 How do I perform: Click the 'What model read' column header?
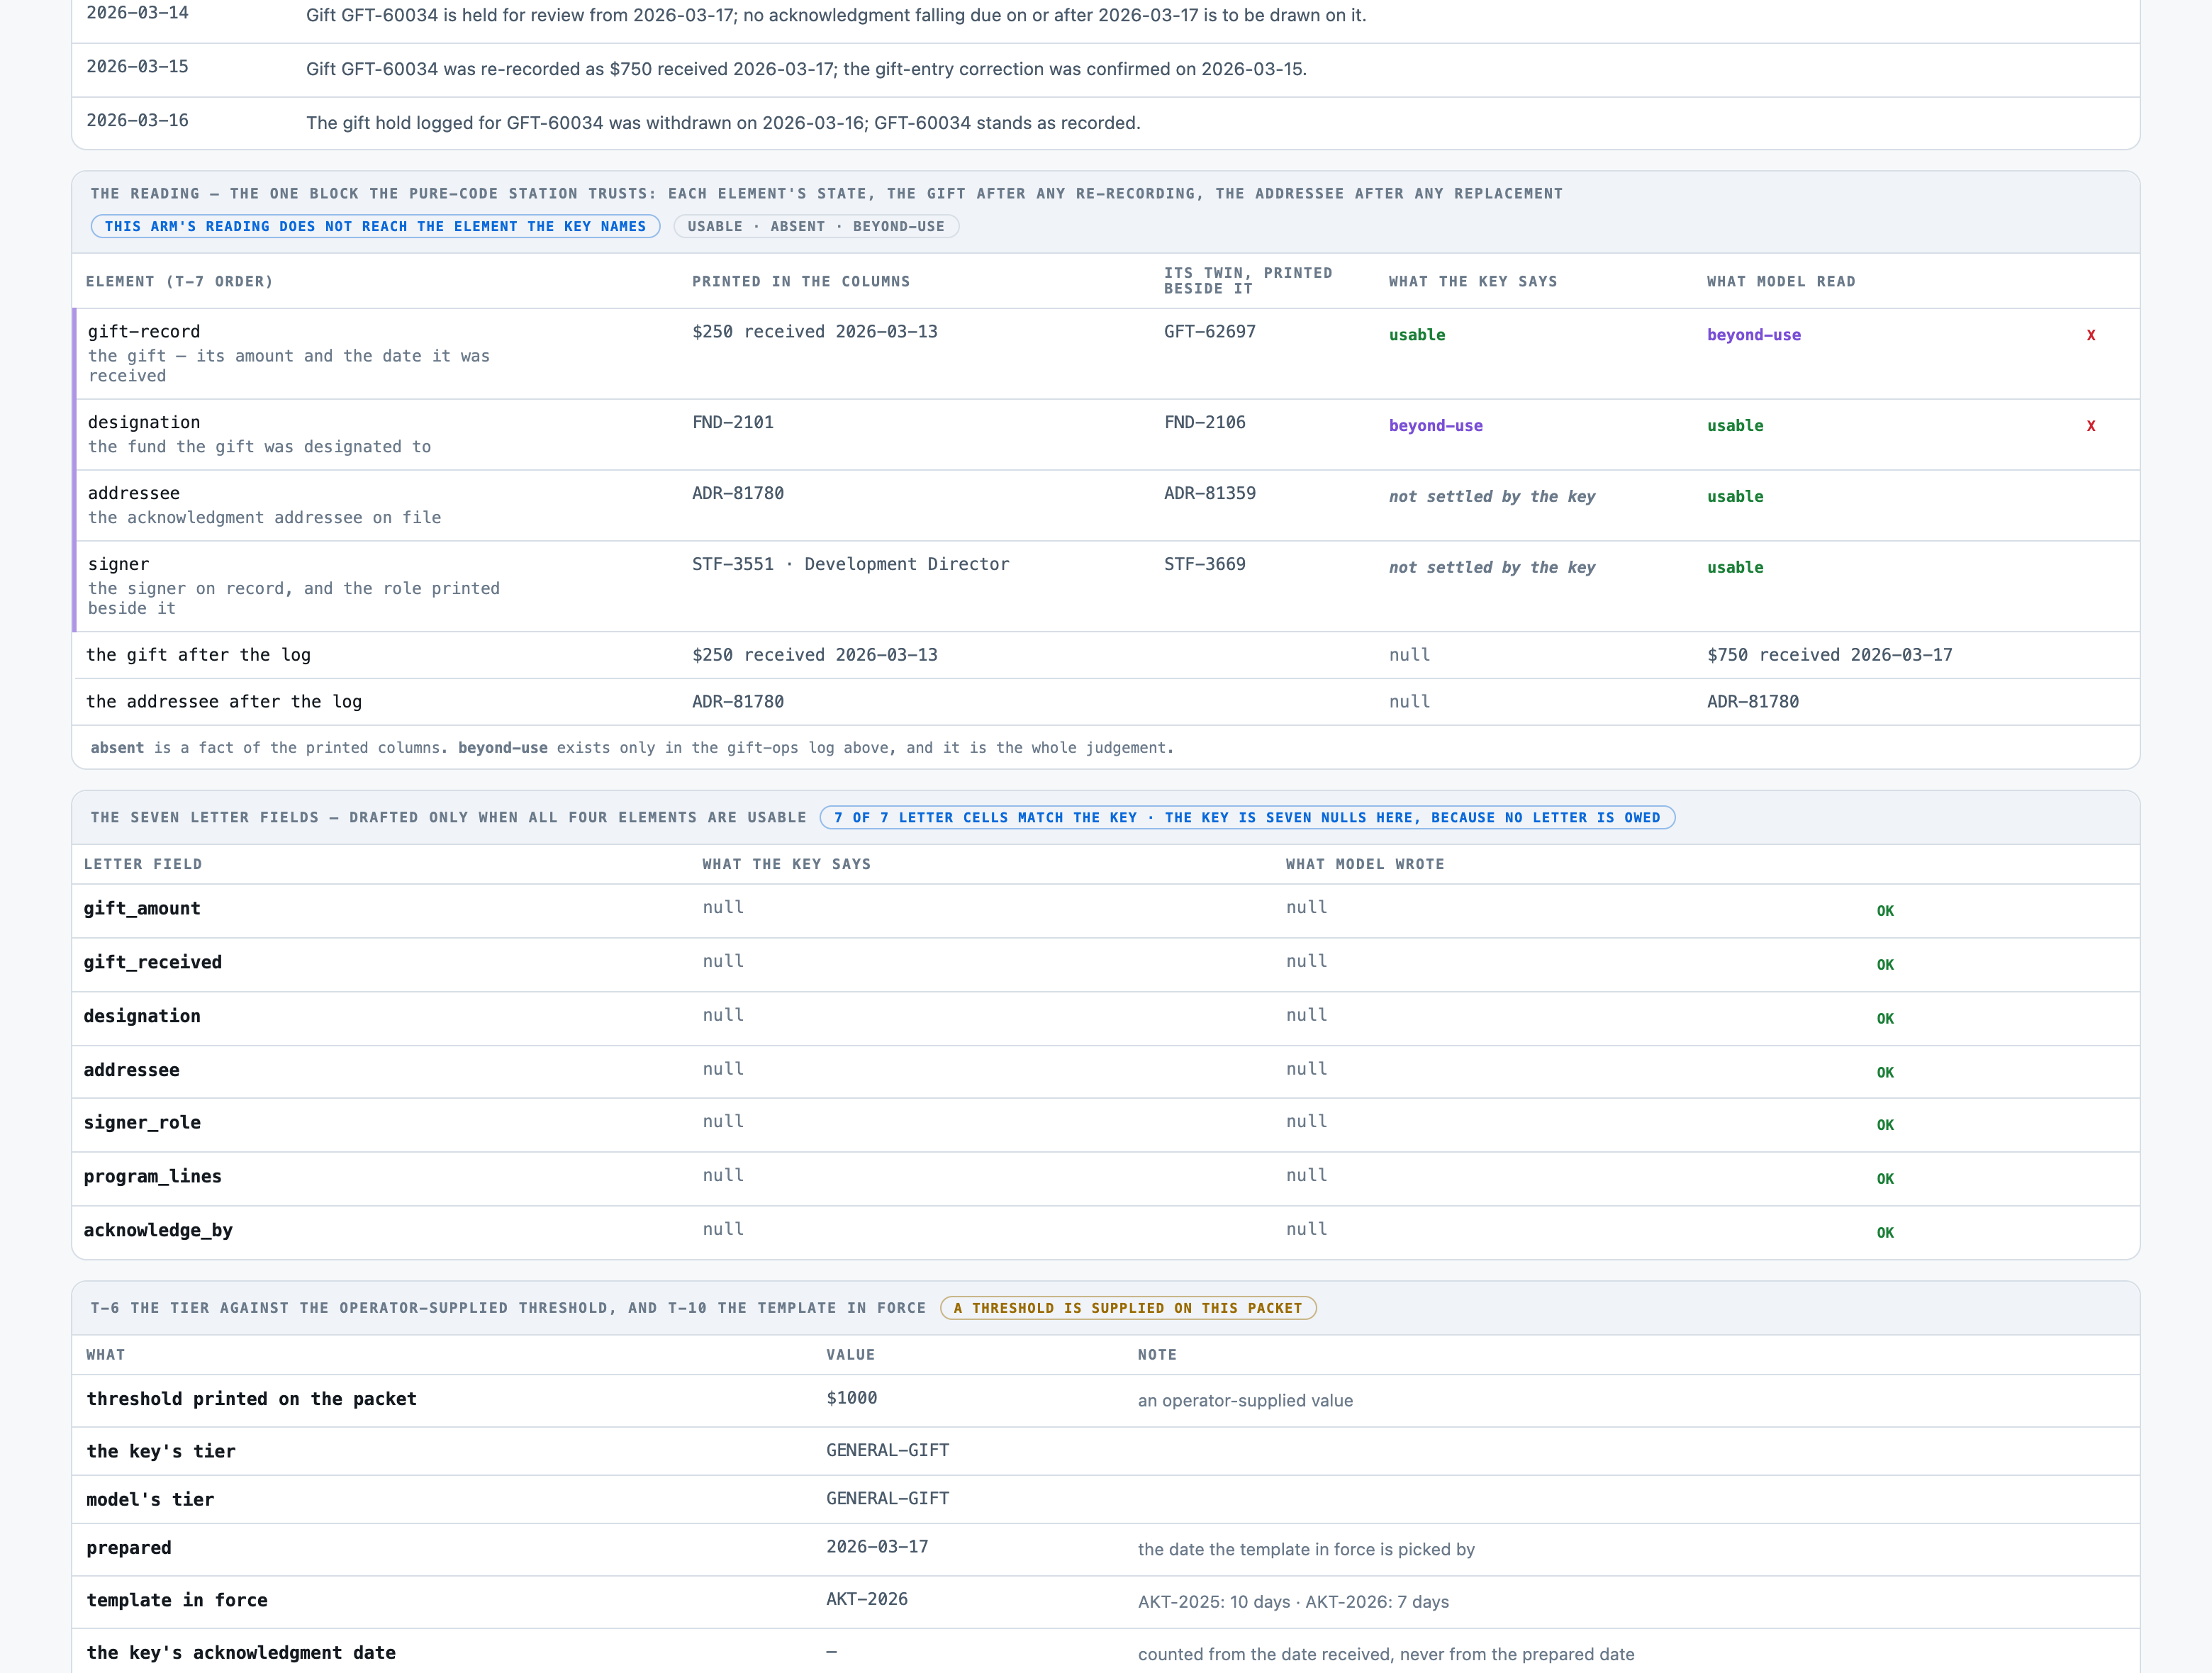point(1781,282)
